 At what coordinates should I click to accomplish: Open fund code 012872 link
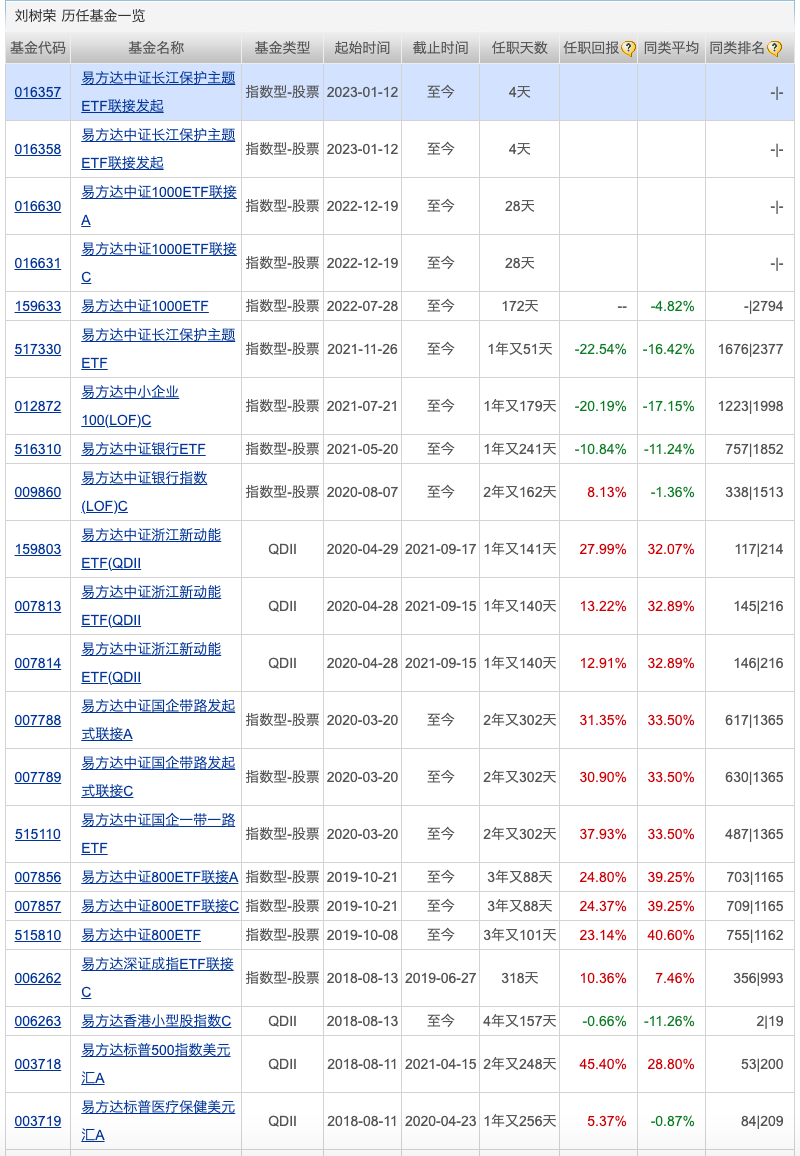[38, 406]
